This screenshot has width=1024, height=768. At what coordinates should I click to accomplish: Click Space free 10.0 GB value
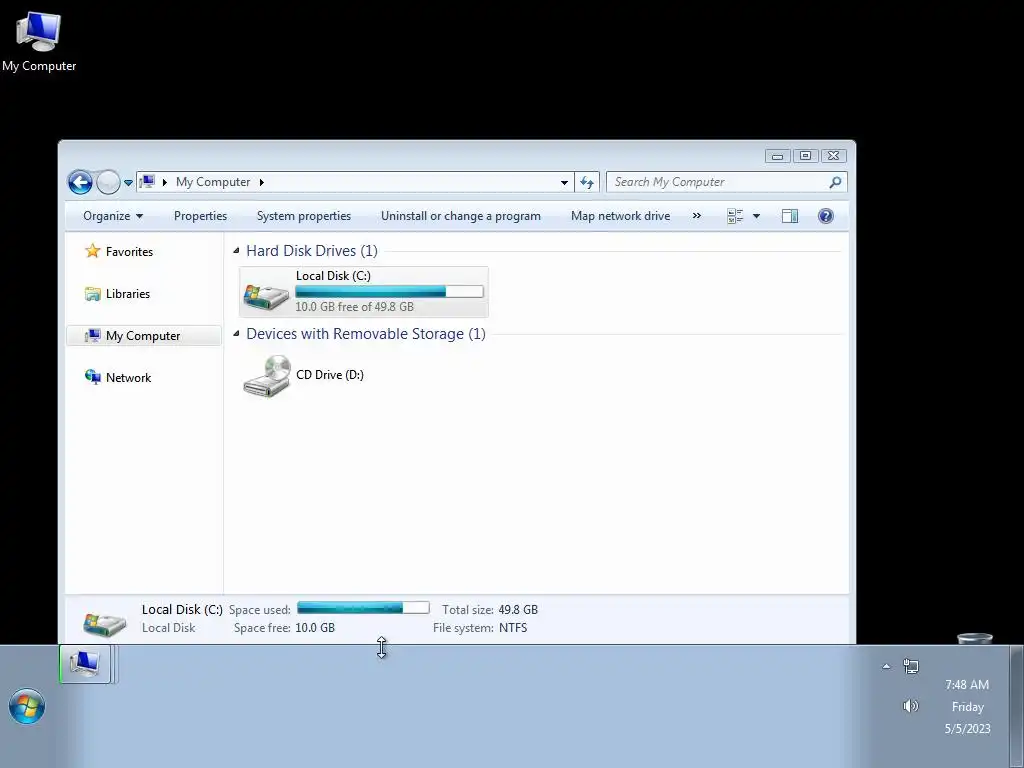pyautogui.click(x=315, y=628)
